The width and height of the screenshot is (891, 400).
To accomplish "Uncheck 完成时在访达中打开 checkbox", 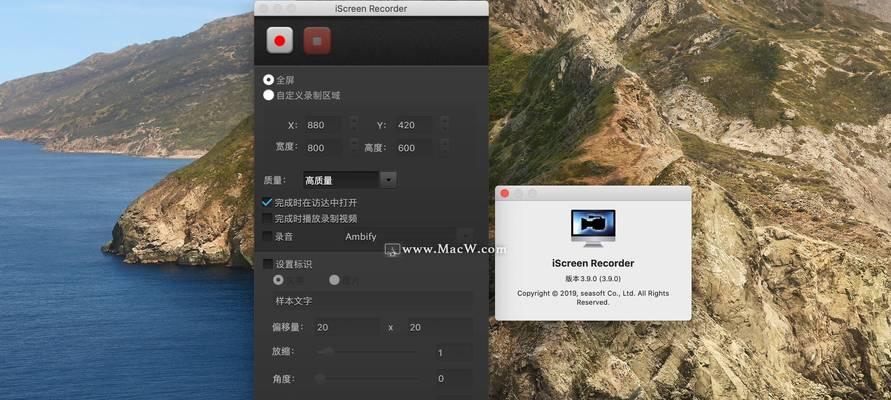I will (267, 202).
